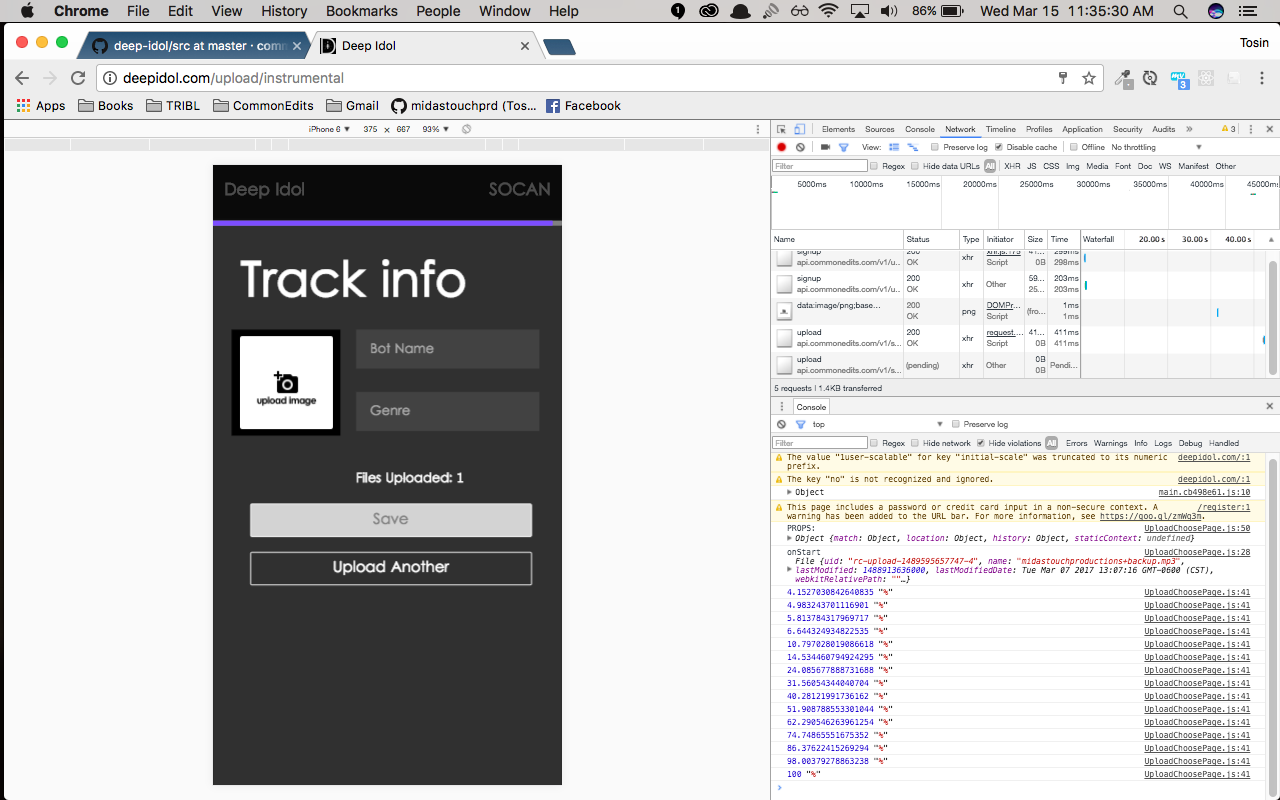Open the Facebook bookmark
This screenshot has height=800, width=1280.
(x=583, y=105)
